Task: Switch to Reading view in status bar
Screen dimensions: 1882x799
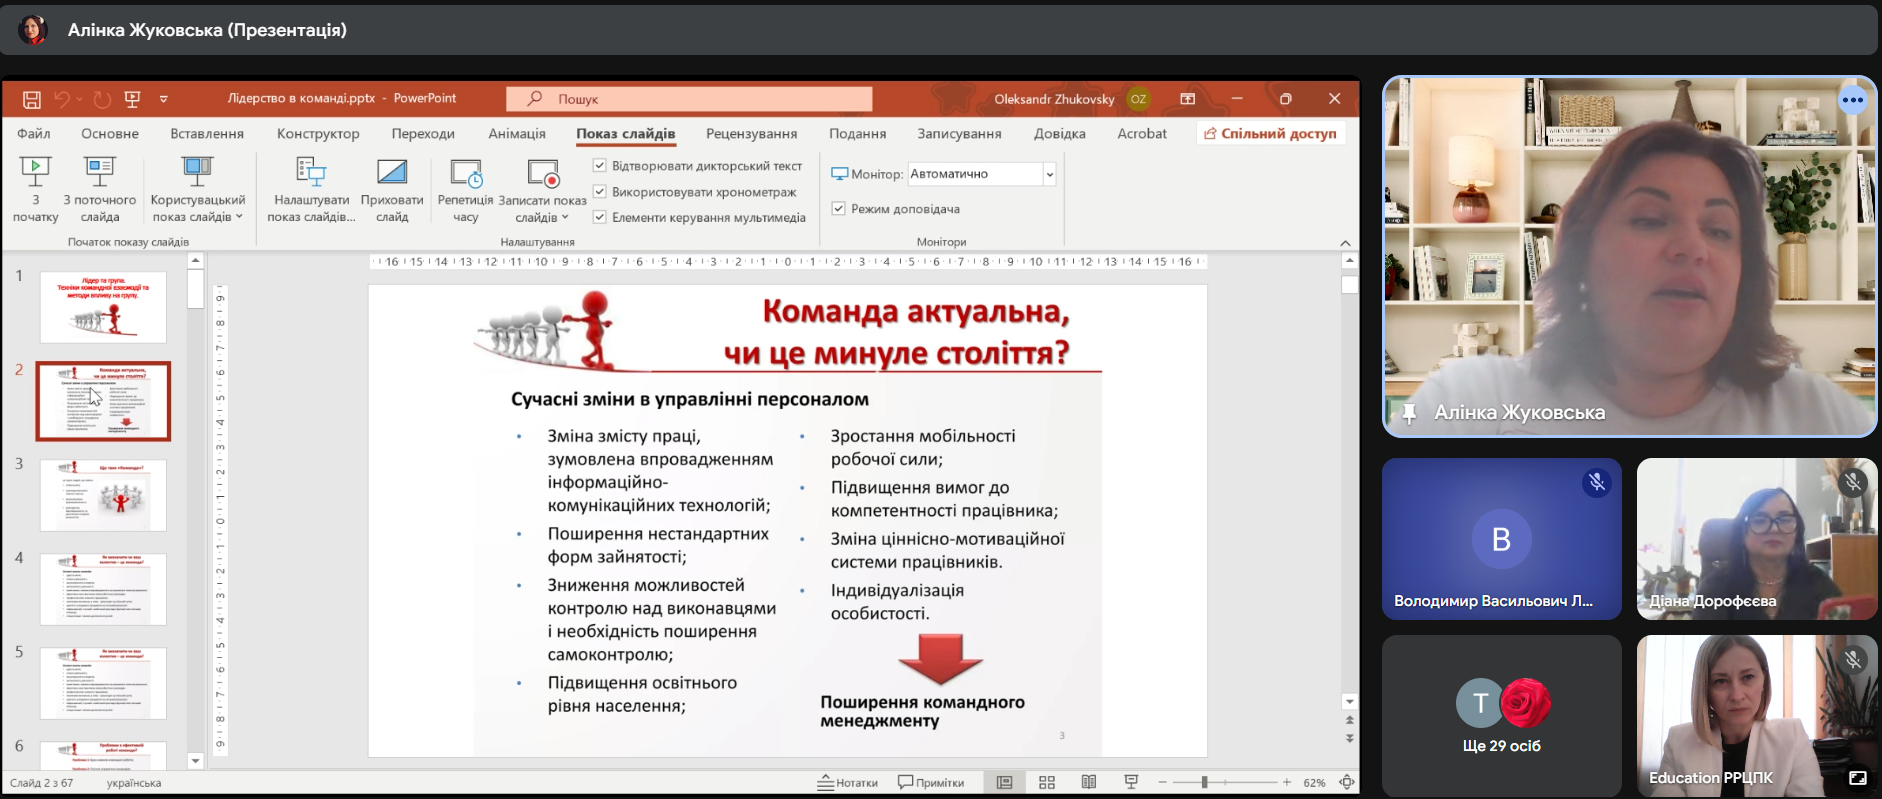Action: [x=1089, y=782]
